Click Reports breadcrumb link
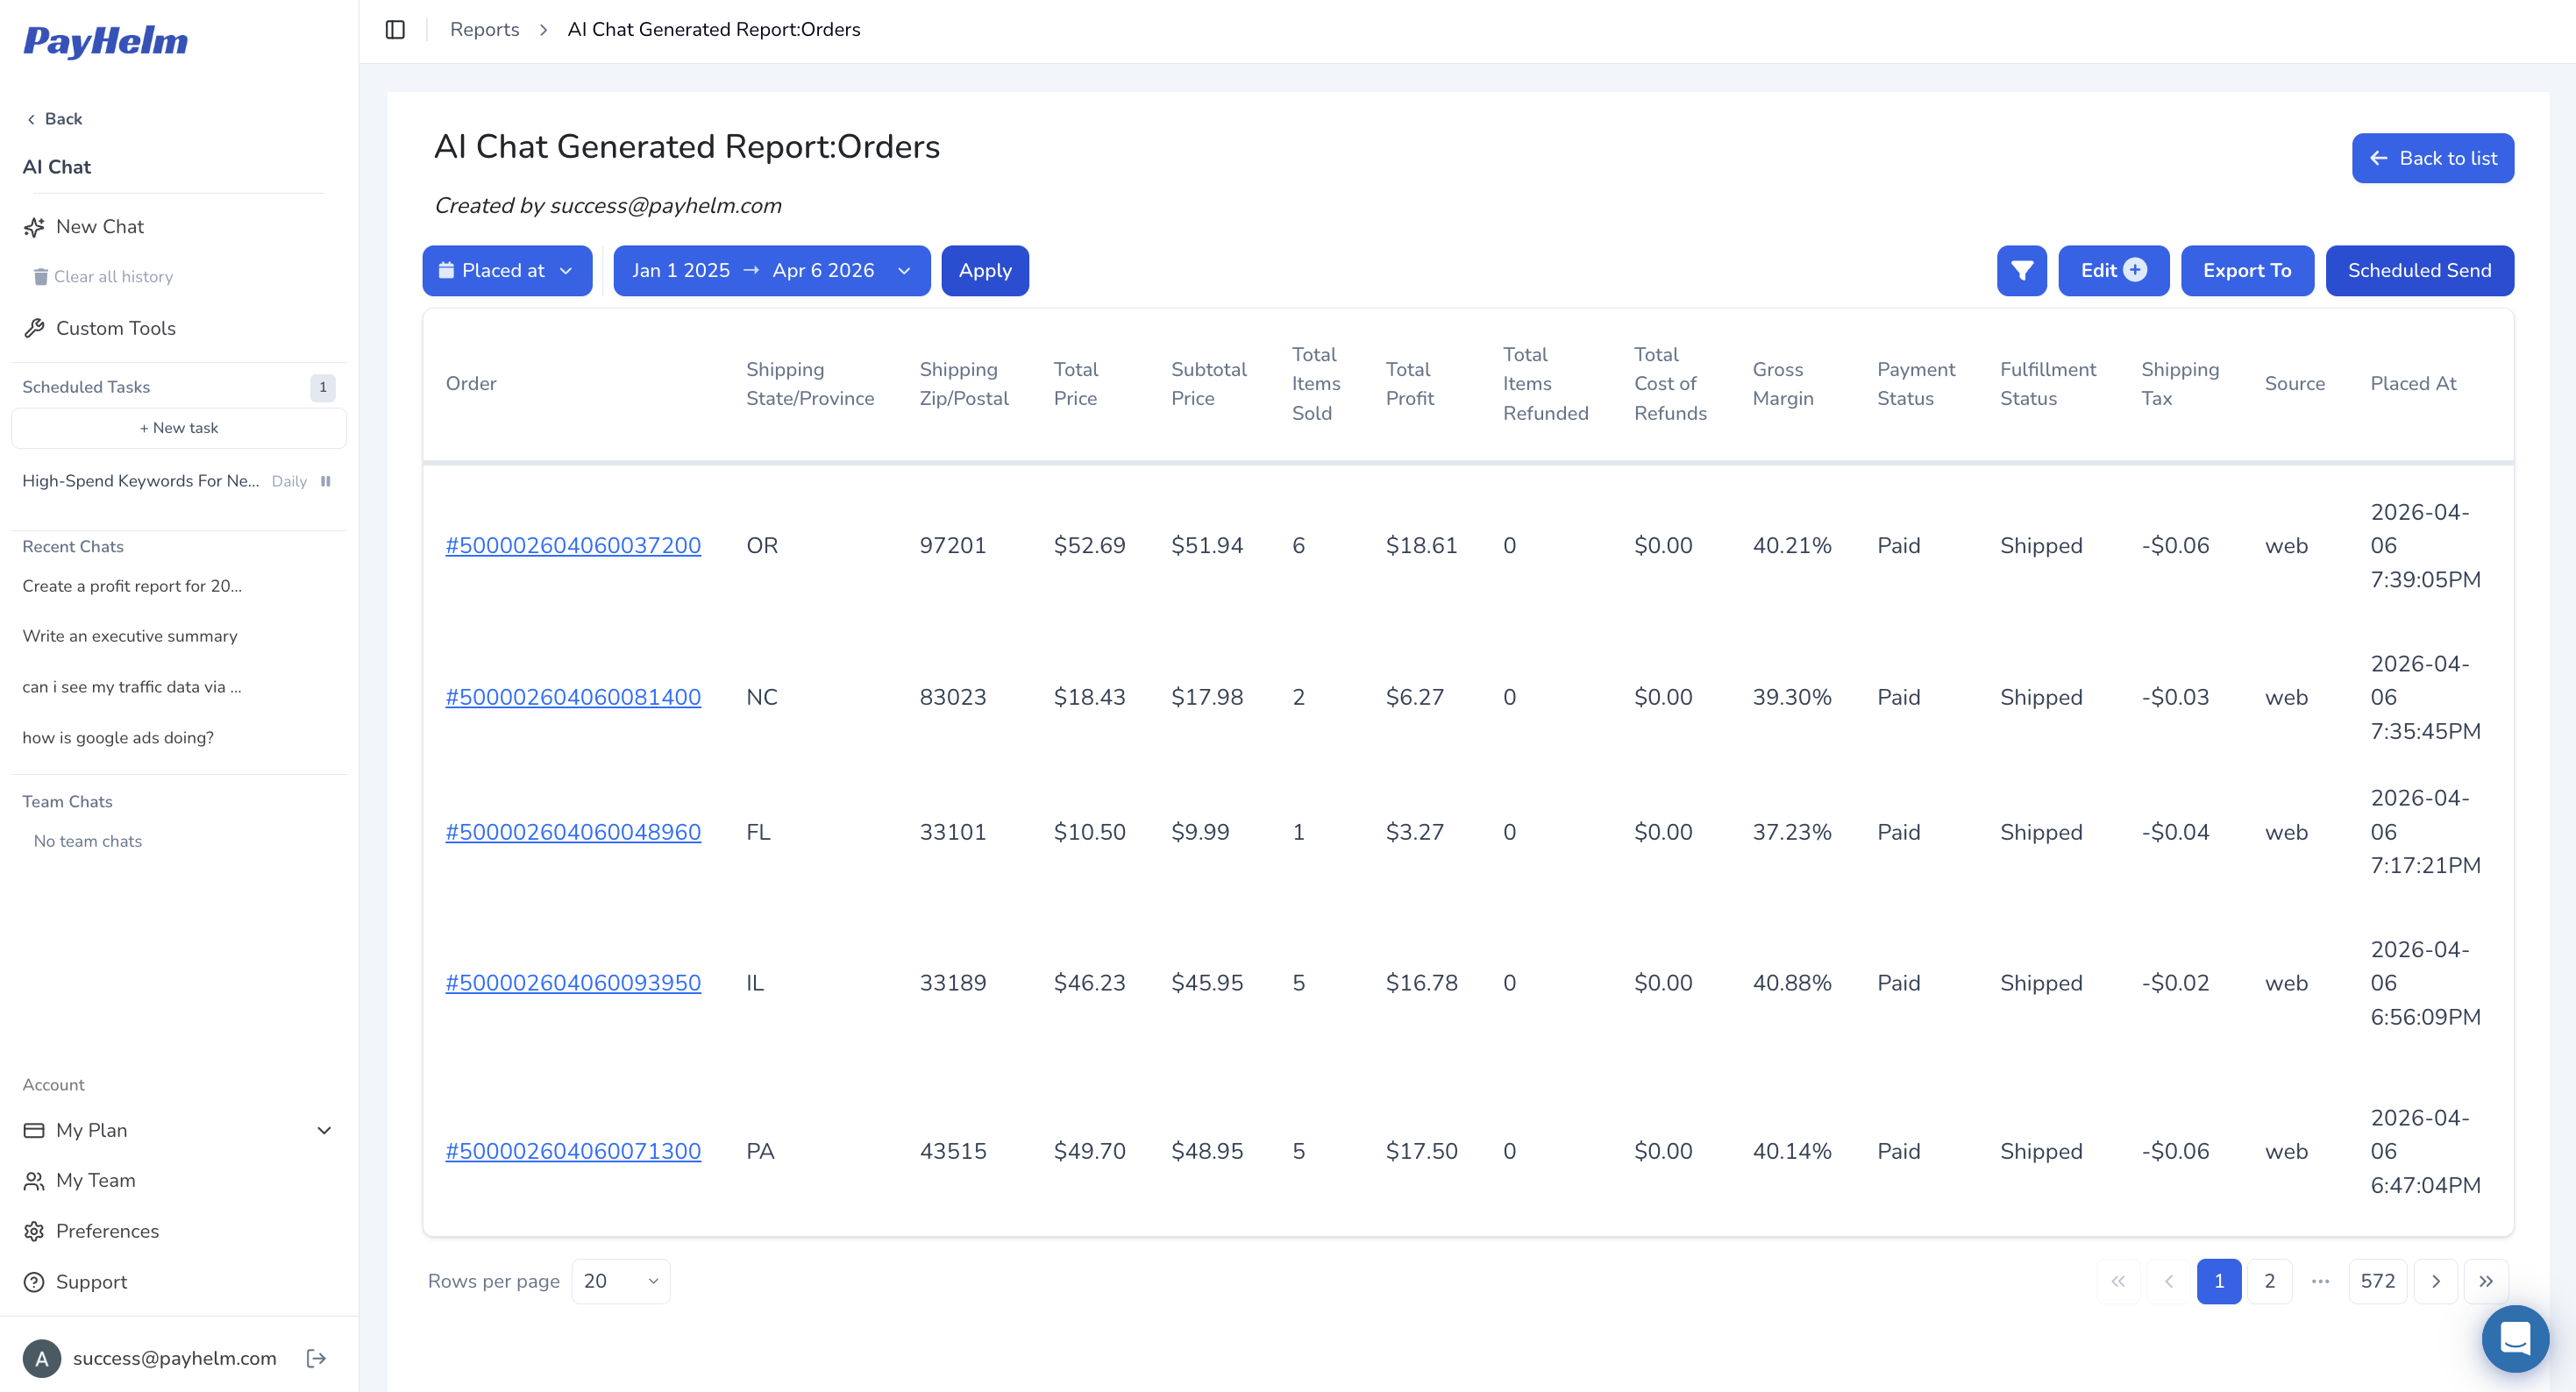2576x1392 pixels. click(x=484, y=29)
